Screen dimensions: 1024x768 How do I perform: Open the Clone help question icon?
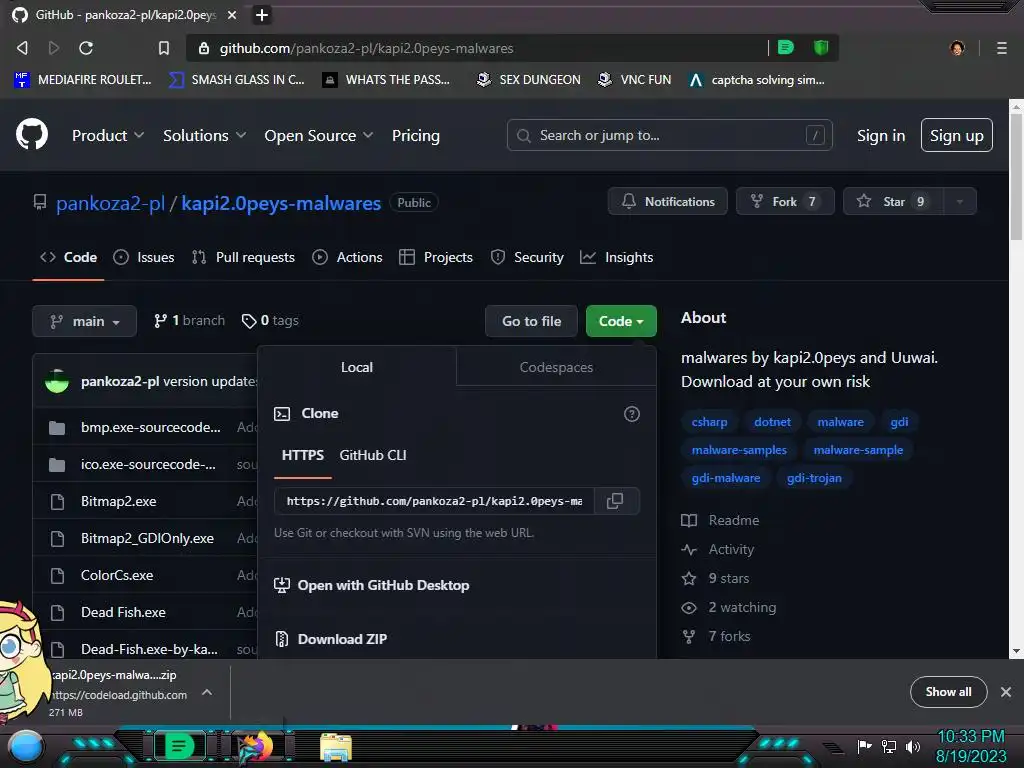(632, 413)
